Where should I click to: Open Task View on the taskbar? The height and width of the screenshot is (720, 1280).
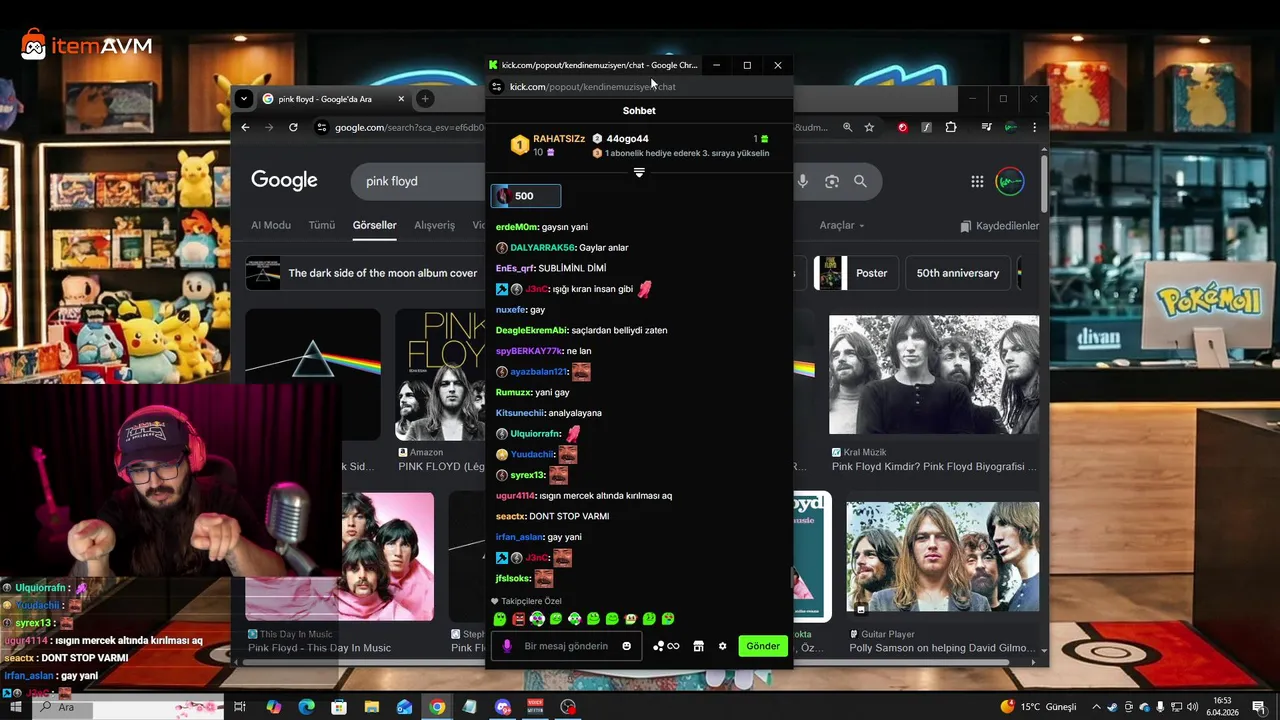point(240,707)
